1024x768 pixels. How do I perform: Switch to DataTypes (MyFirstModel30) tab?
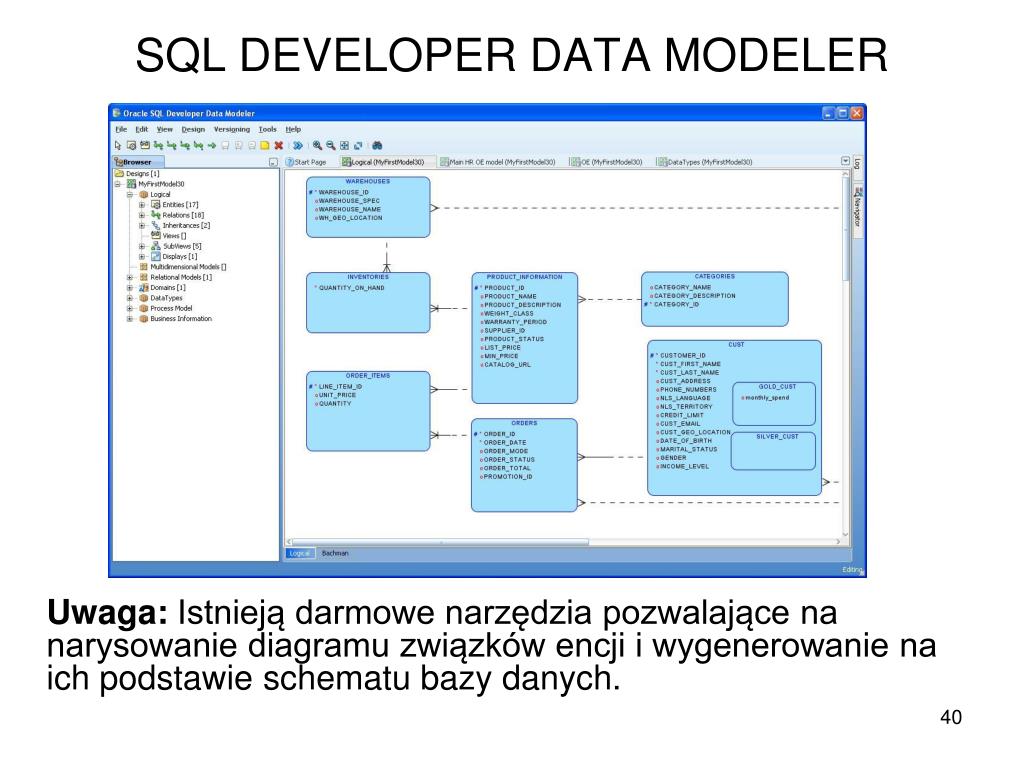click(705, 162)
